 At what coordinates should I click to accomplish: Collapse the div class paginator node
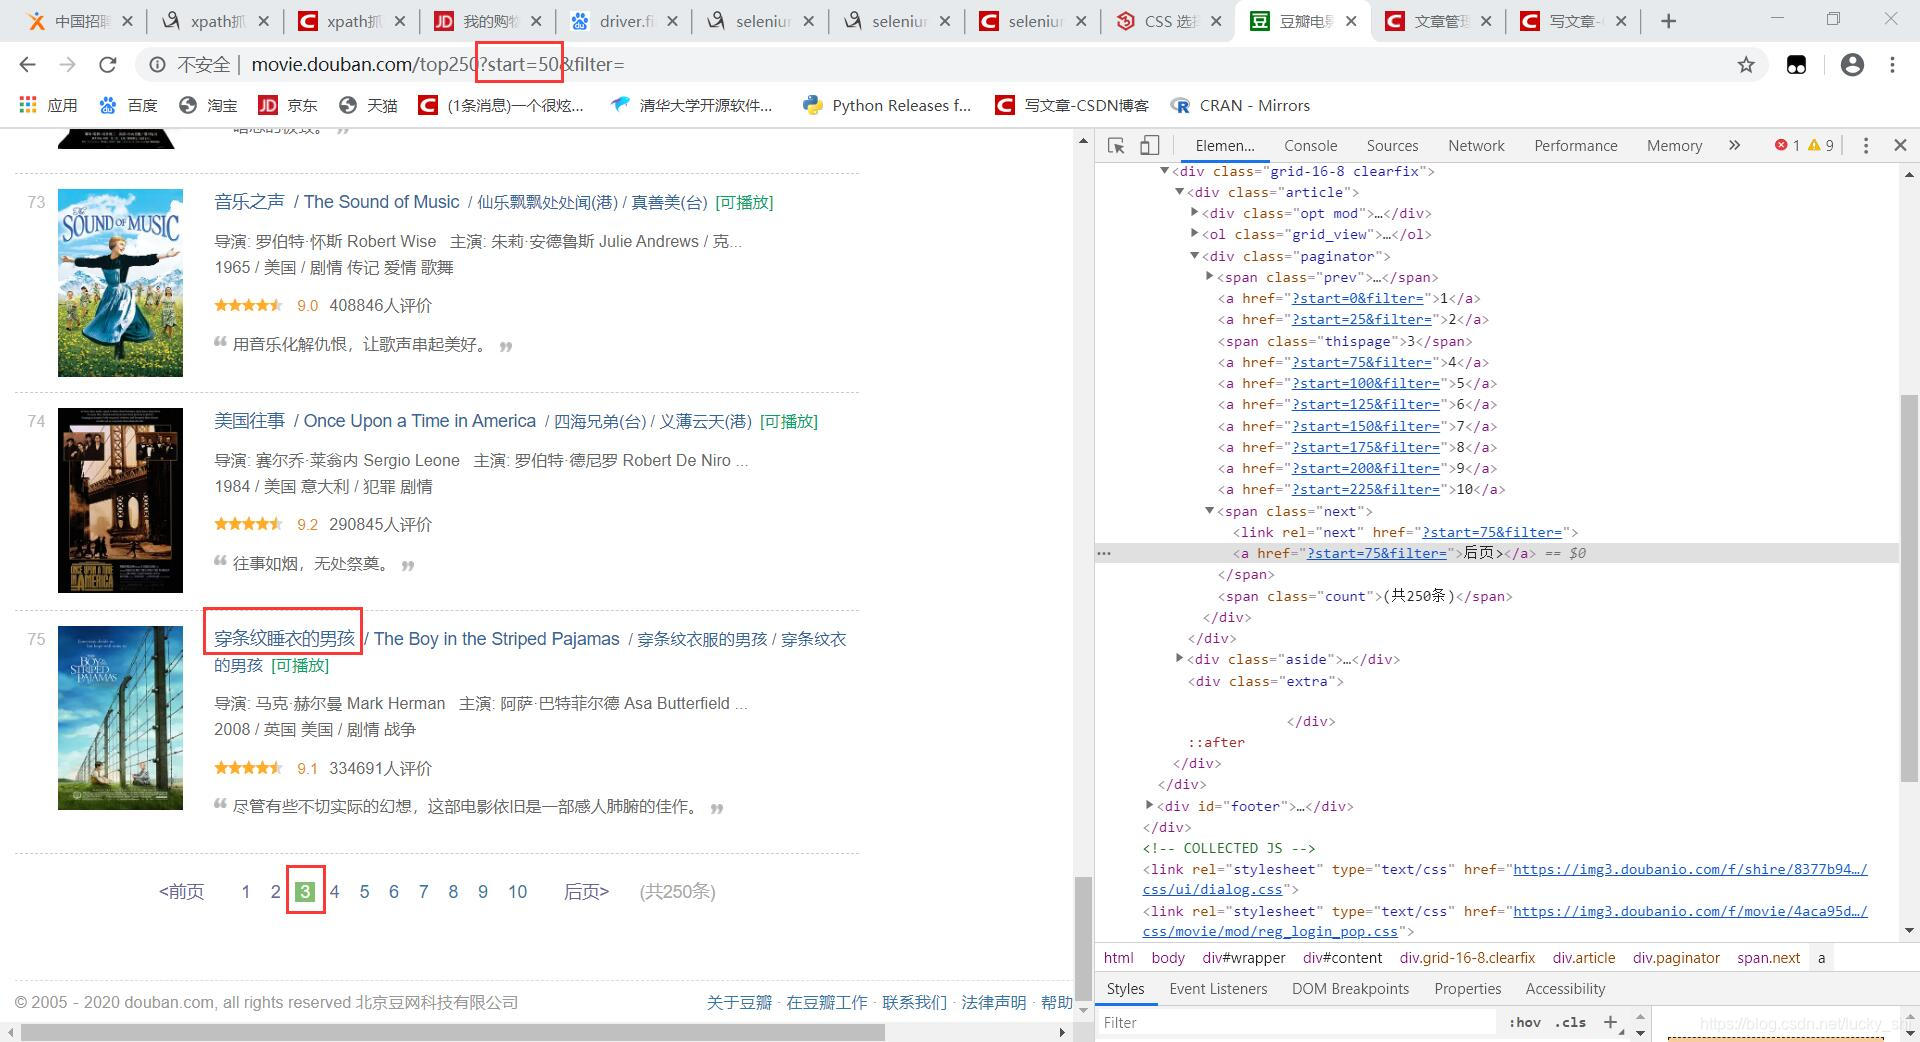[x=1194, y=256]
